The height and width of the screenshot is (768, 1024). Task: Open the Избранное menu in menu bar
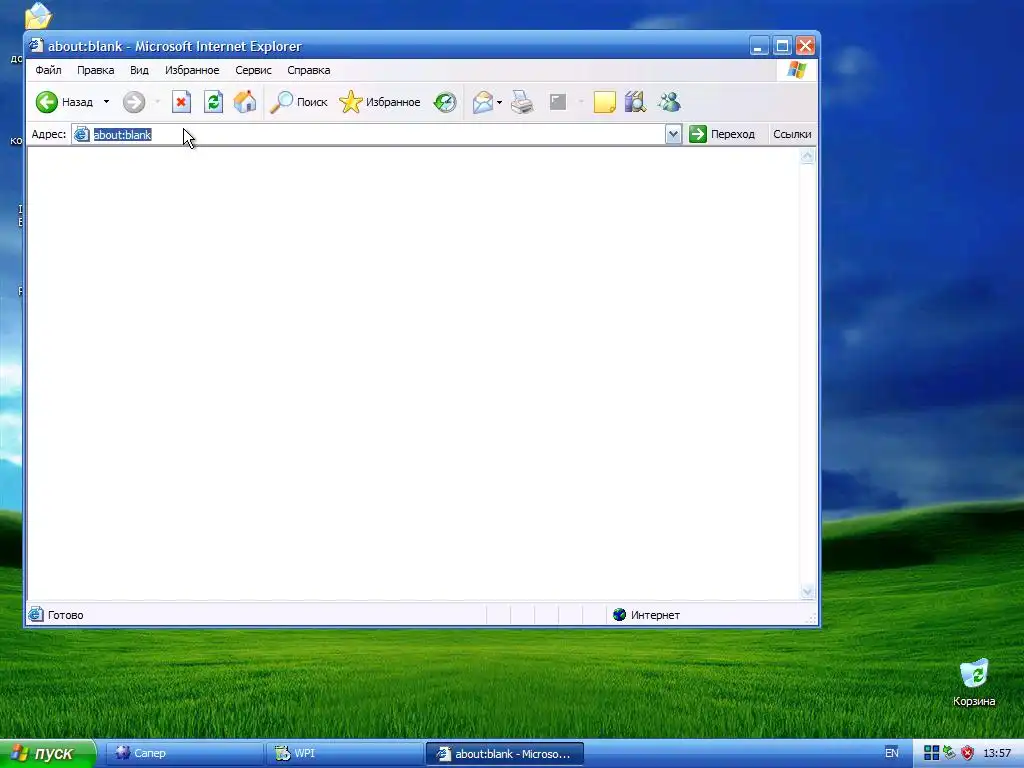click(x=192, y=70)
